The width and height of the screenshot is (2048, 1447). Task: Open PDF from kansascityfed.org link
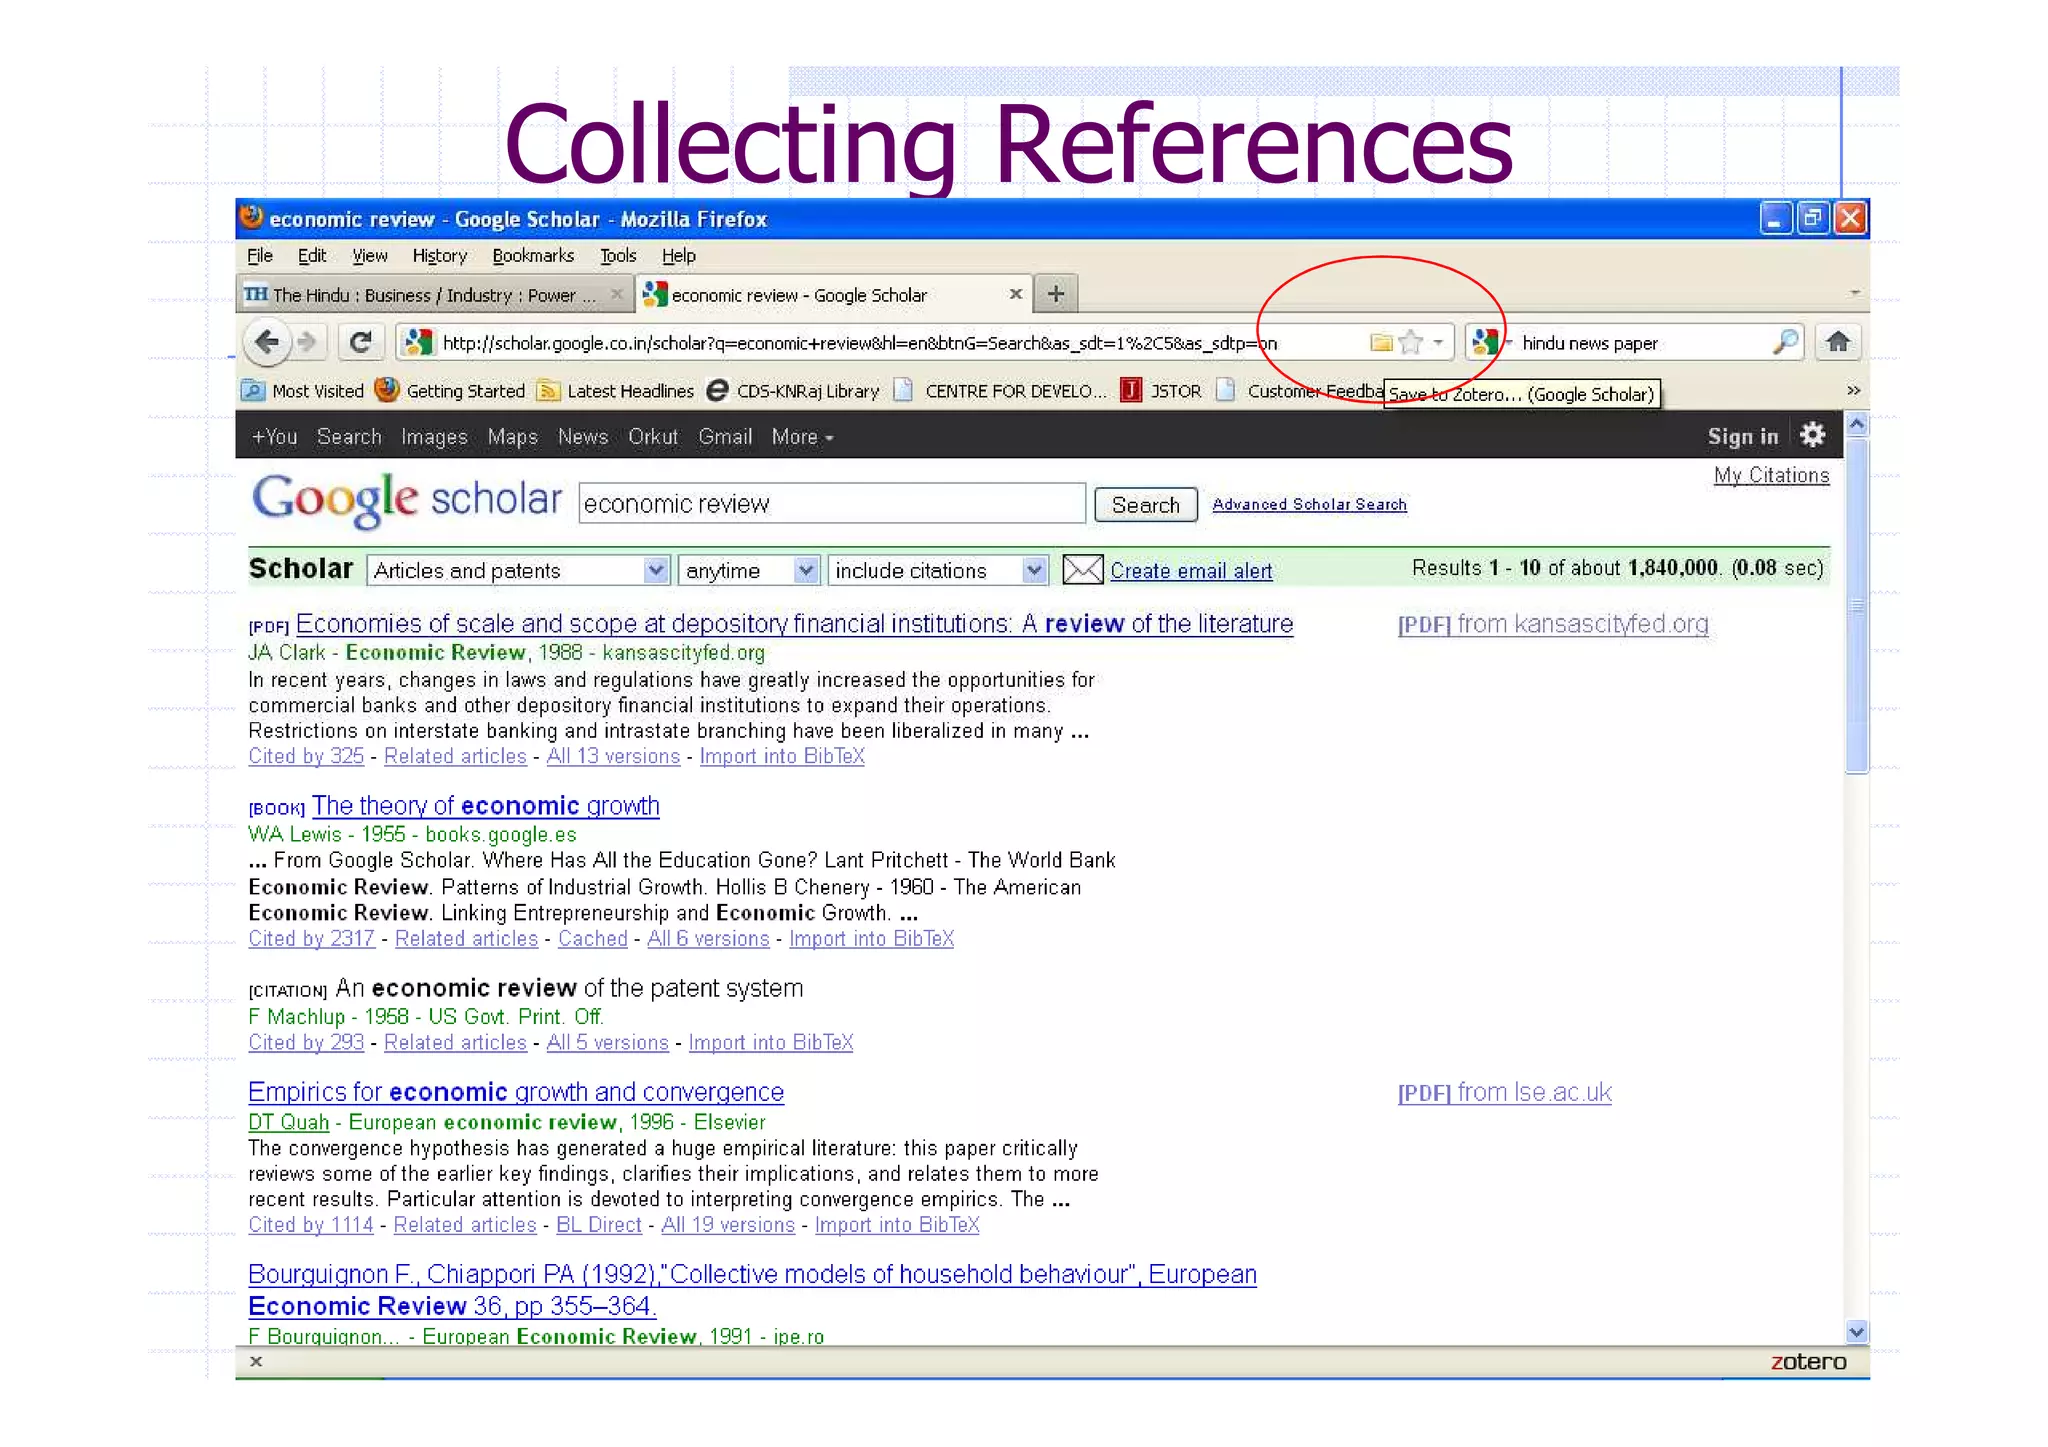click(x=1553, y=624)
